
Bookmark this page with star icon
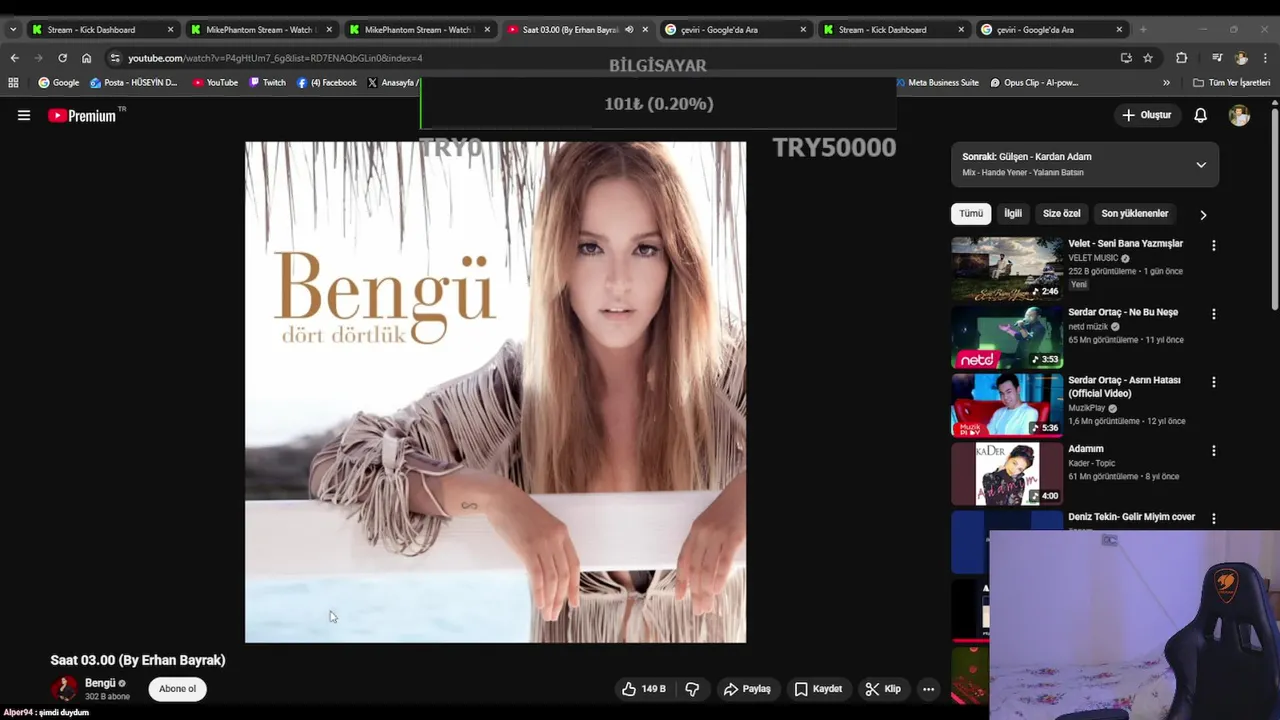pyautogui.click(x=1148, y=58)
